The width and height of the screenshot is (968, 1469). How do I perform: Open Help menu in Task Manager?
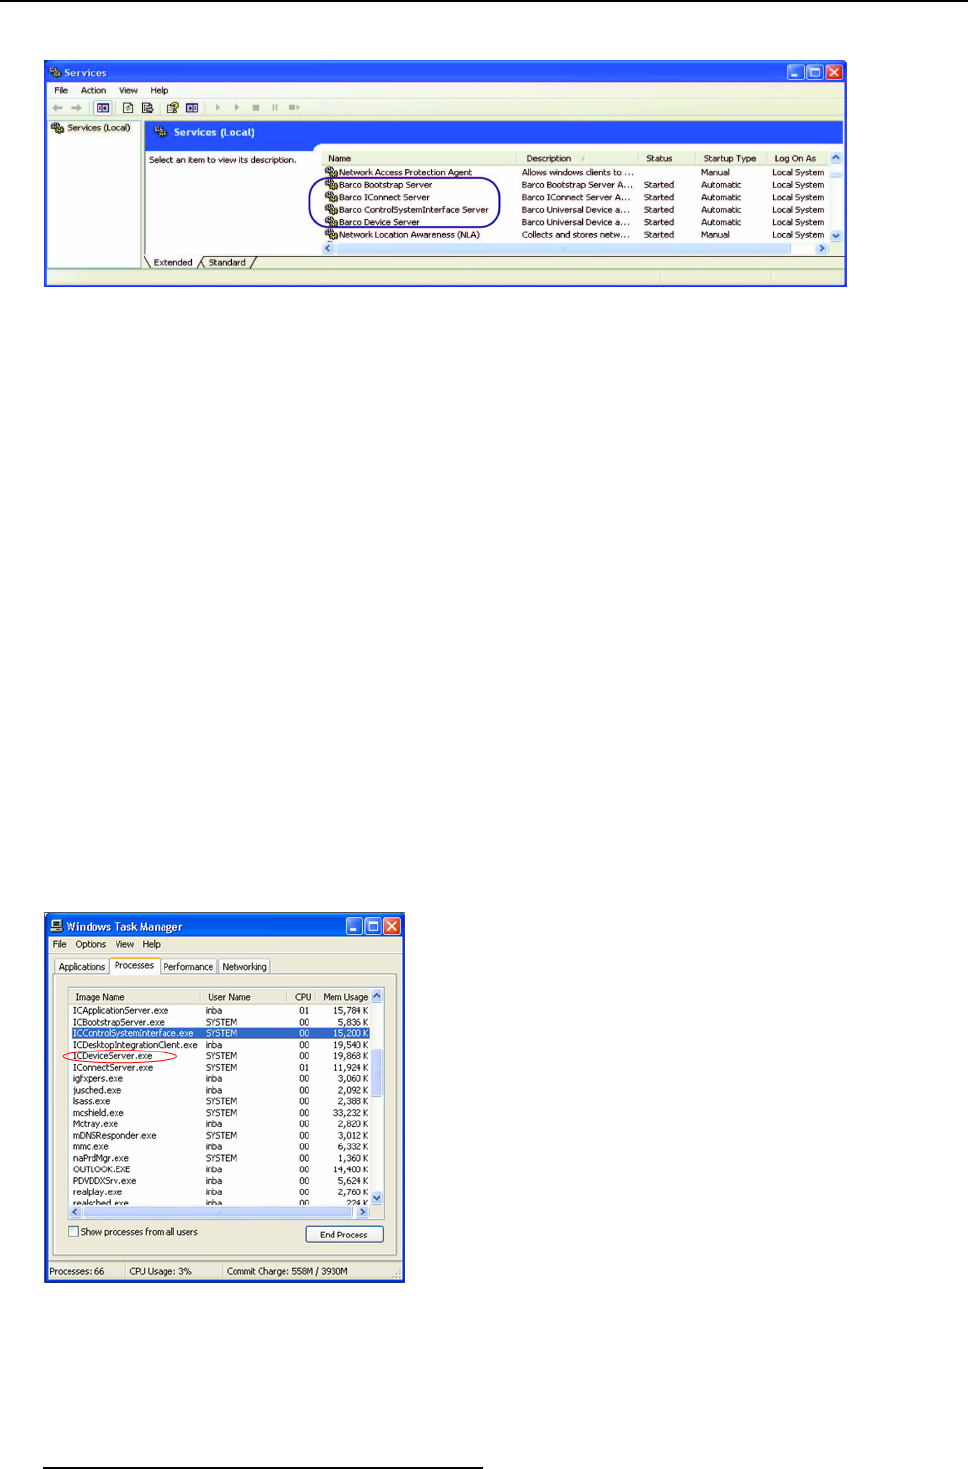pyautogui.click(x=151, y=945)
